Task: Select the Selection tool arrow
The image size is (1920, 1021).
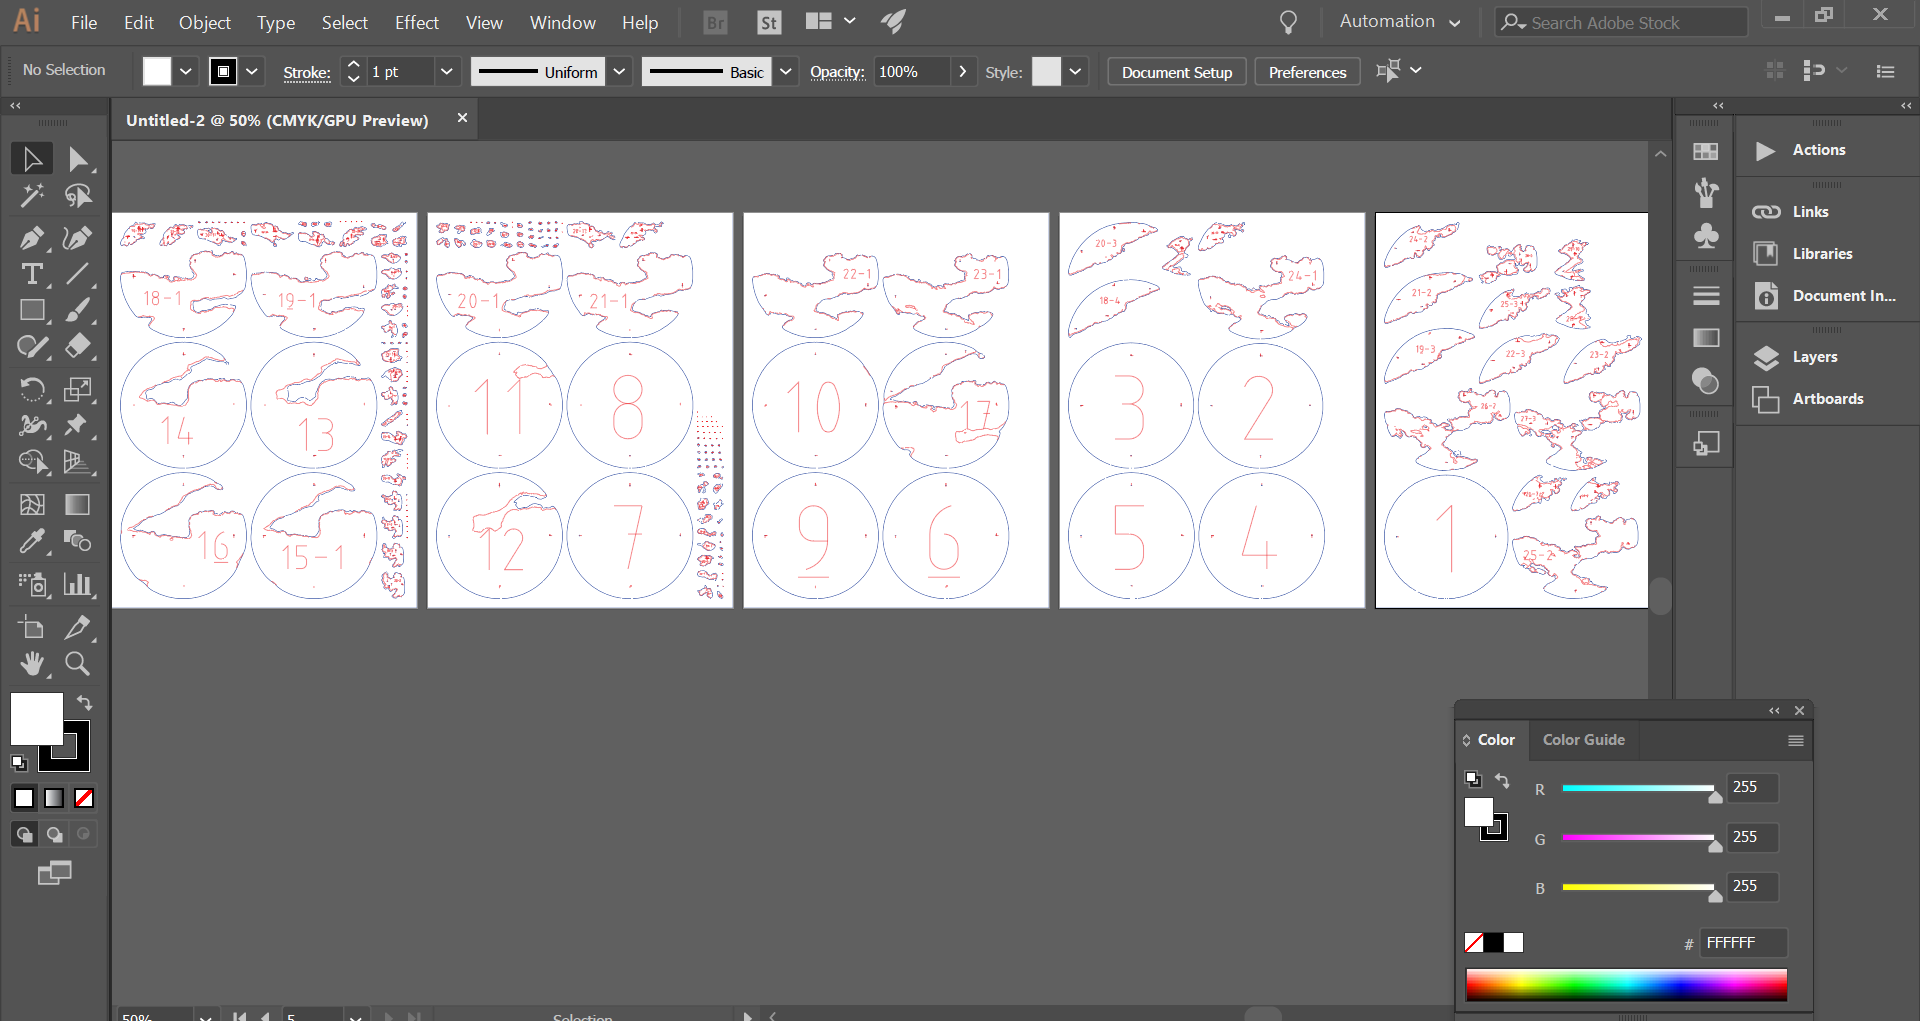Action: tap(32, 159)
